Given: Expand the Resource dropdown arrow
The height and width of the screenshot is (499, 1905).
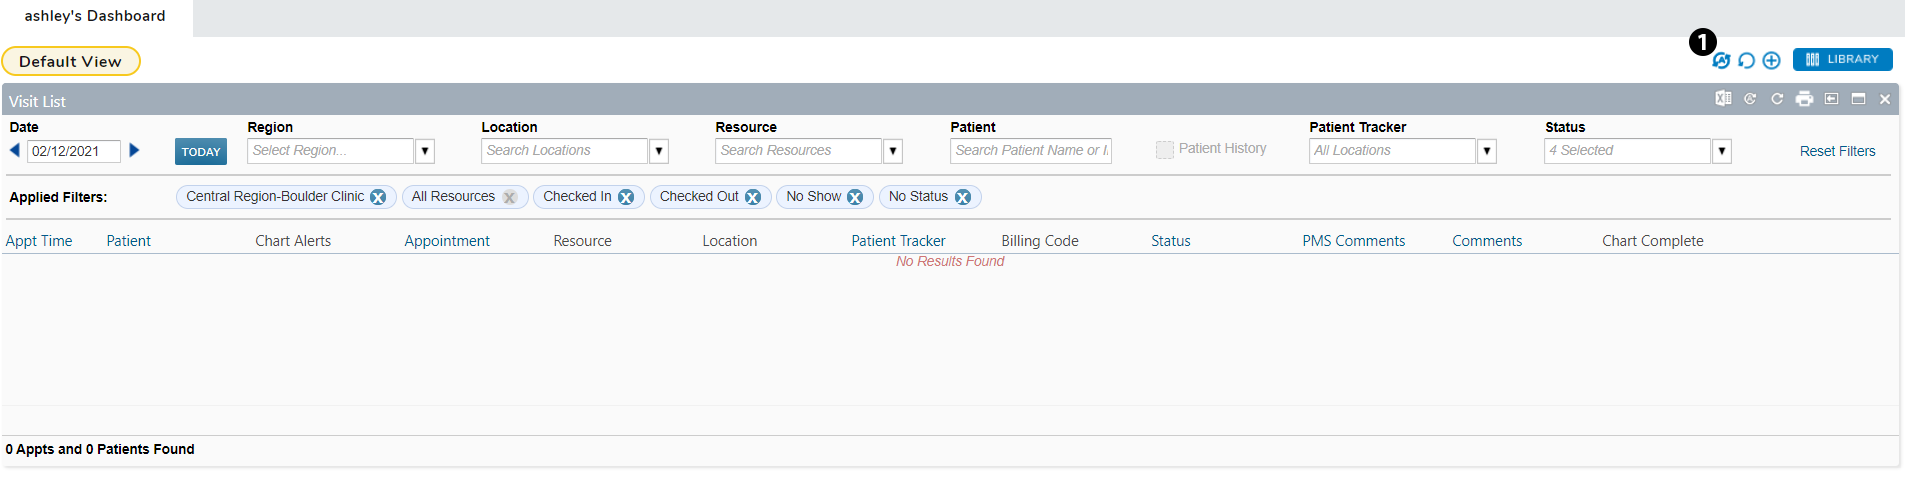Looking at the screenshot, I should tap(893, 151).
